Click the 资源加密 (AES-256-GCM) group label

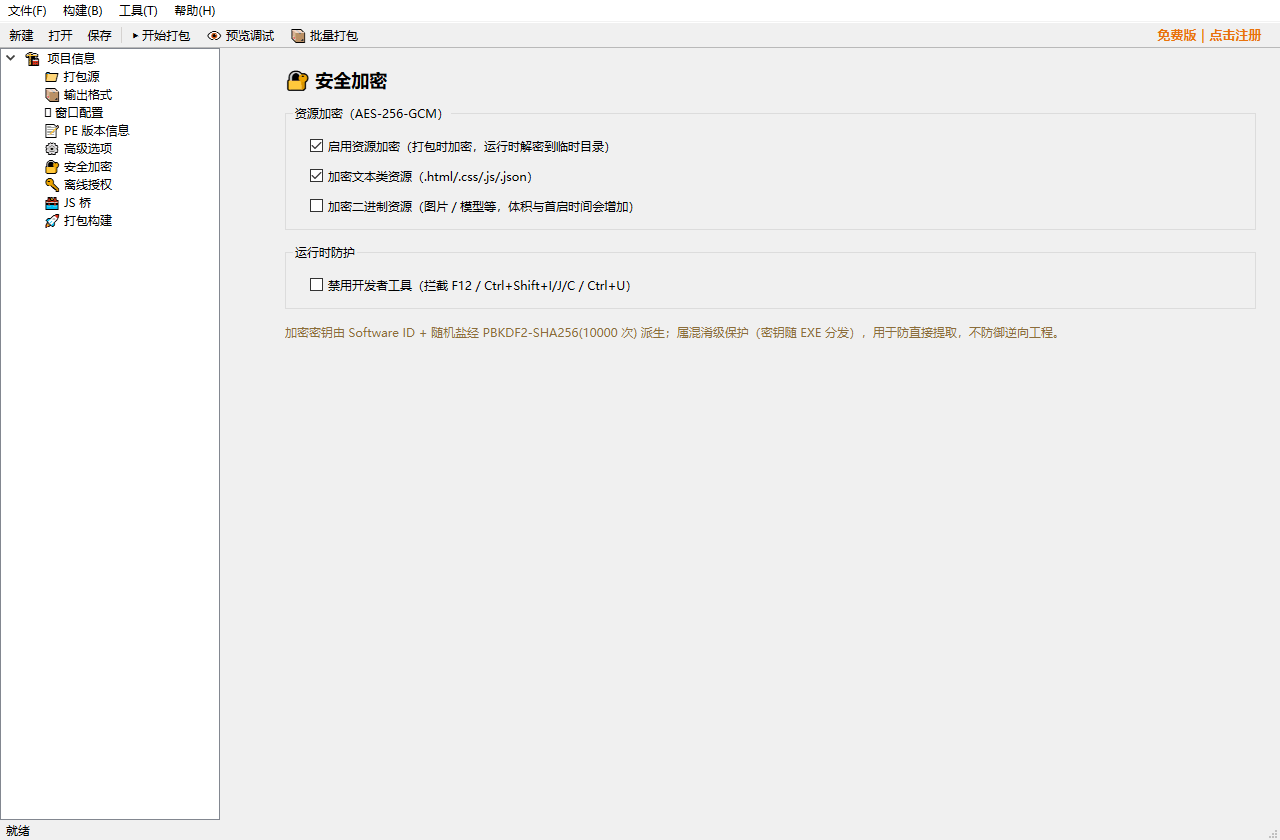pyautogui.click(x=368, y=114)
